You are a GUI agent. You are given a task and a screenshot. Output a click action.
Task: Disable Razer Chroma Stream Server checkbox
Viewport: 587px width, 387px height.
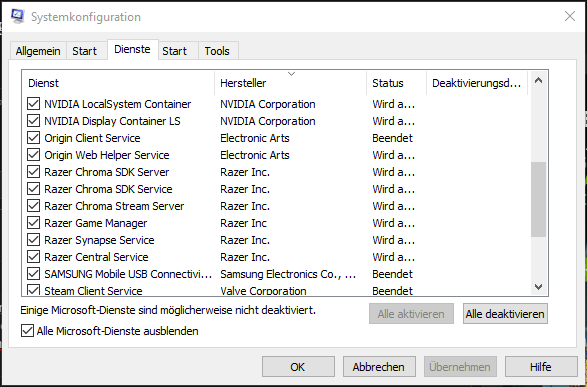tap(33, 206)
